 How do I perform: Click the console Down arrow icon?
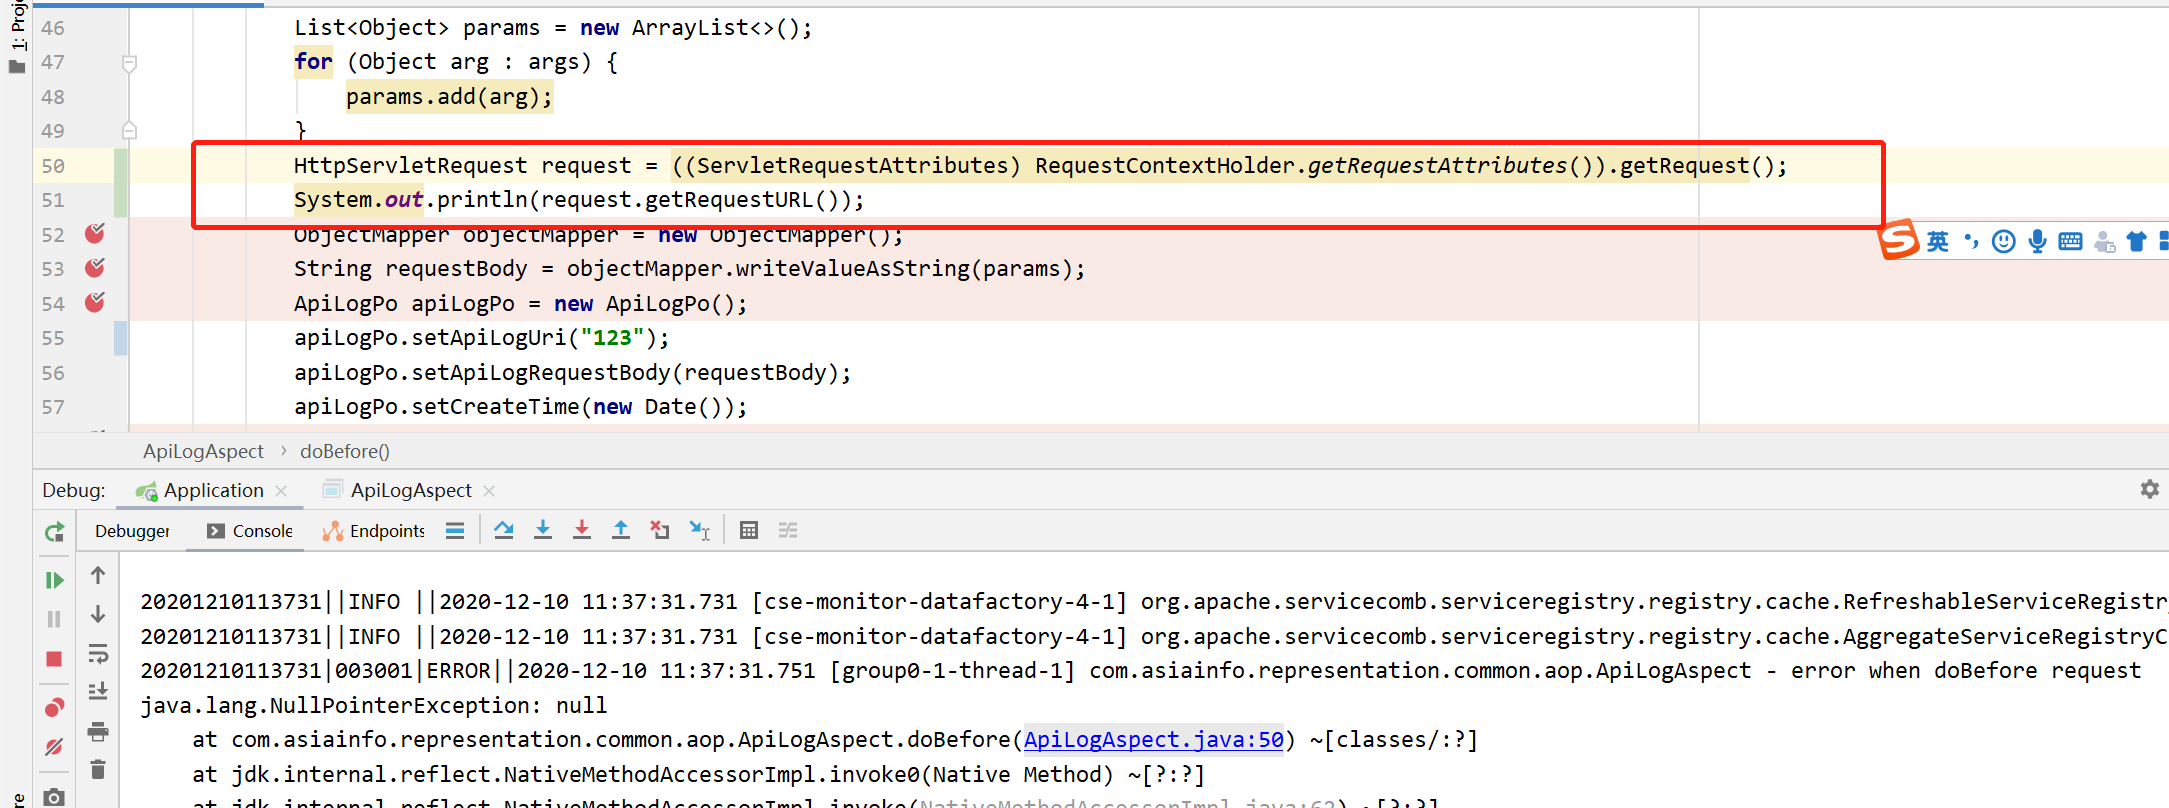click(x=98, y=614)
